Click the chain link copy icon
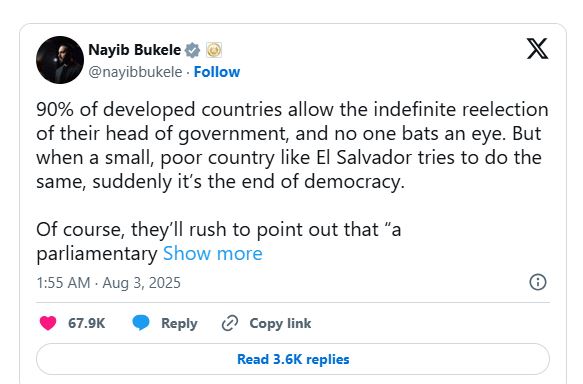This screenshot has height=384, width=583. coord(229,323)
